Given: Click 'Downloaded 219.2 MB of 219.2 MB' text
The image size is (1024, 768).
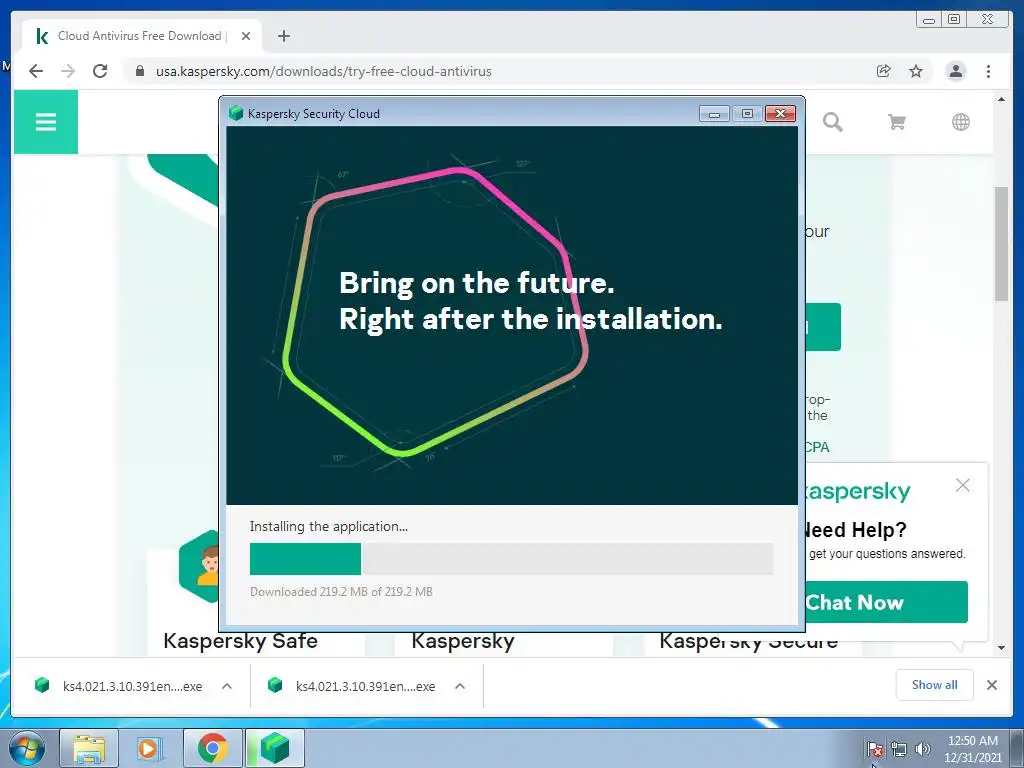Looking at the screenshot, I should coord(341,592).
